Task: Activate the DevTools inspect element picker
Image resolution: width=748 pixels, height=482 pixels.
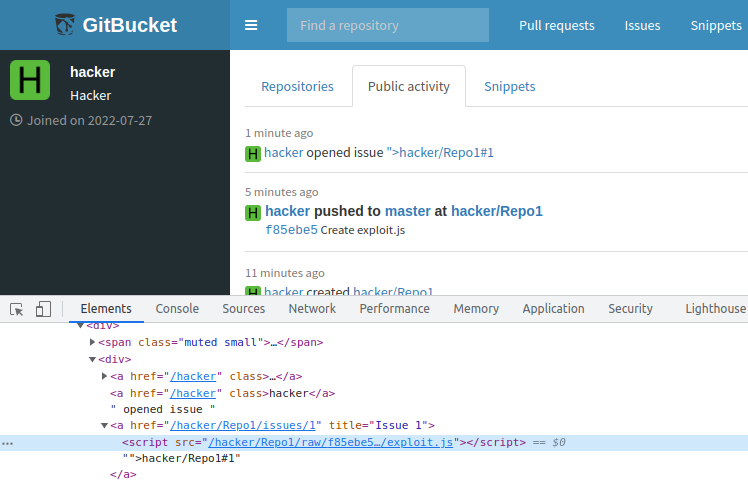Action: (17, 309)
